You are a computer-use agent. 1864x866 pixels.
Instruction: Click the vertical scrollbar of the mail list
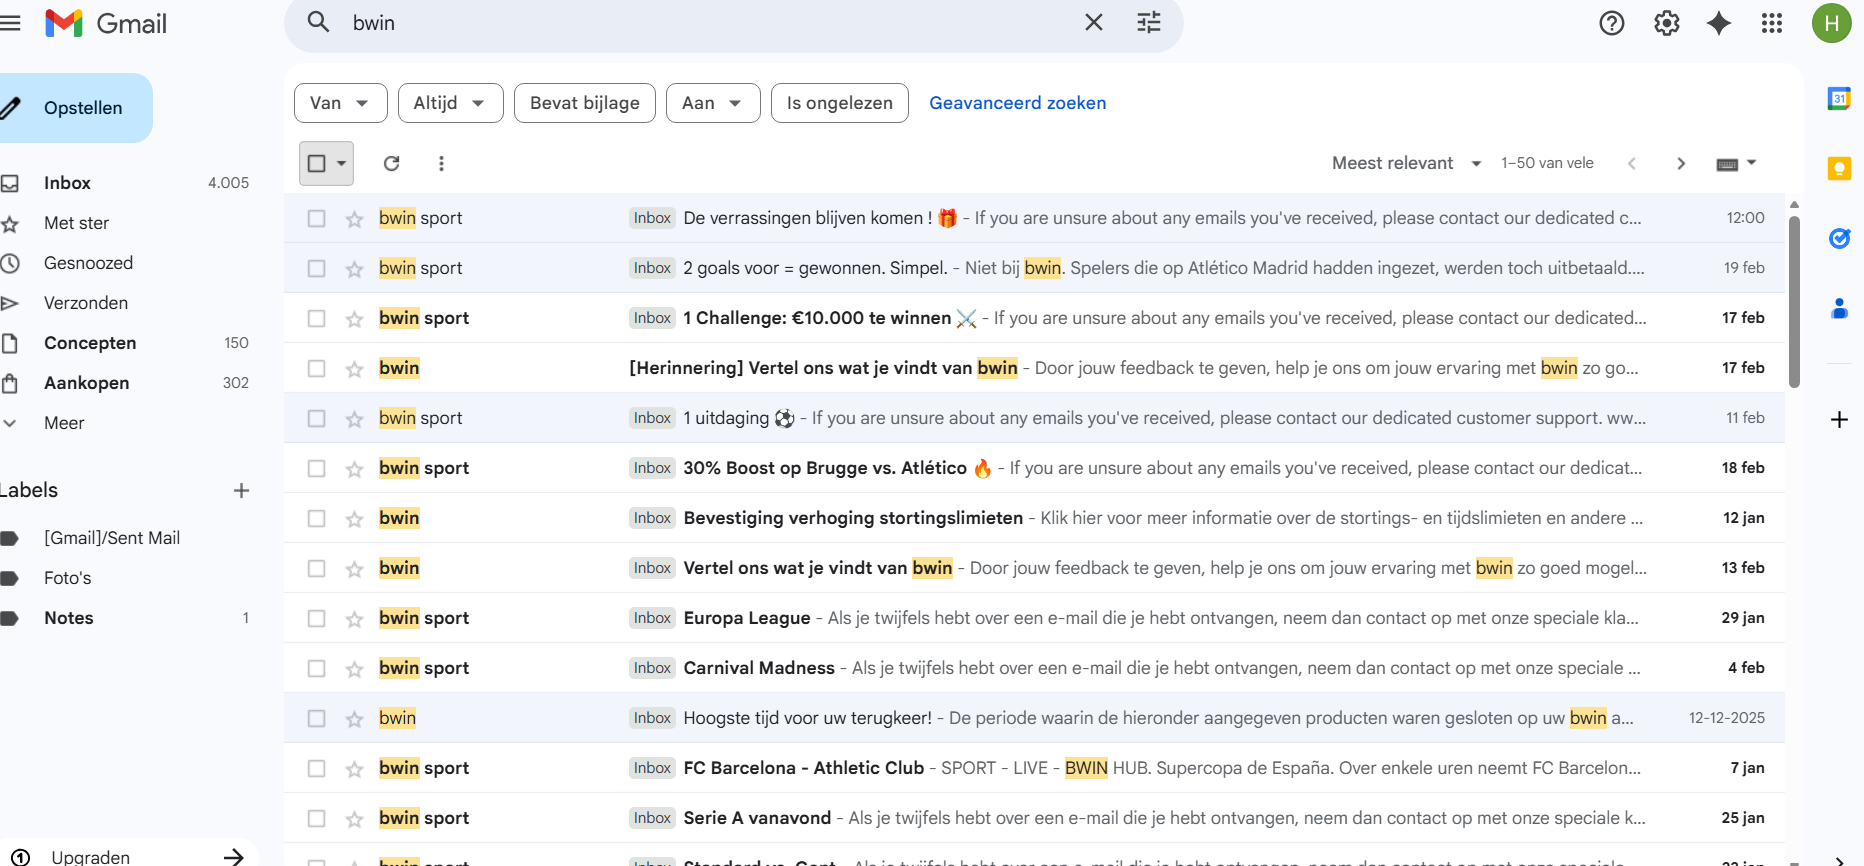tap(1794, 300)
